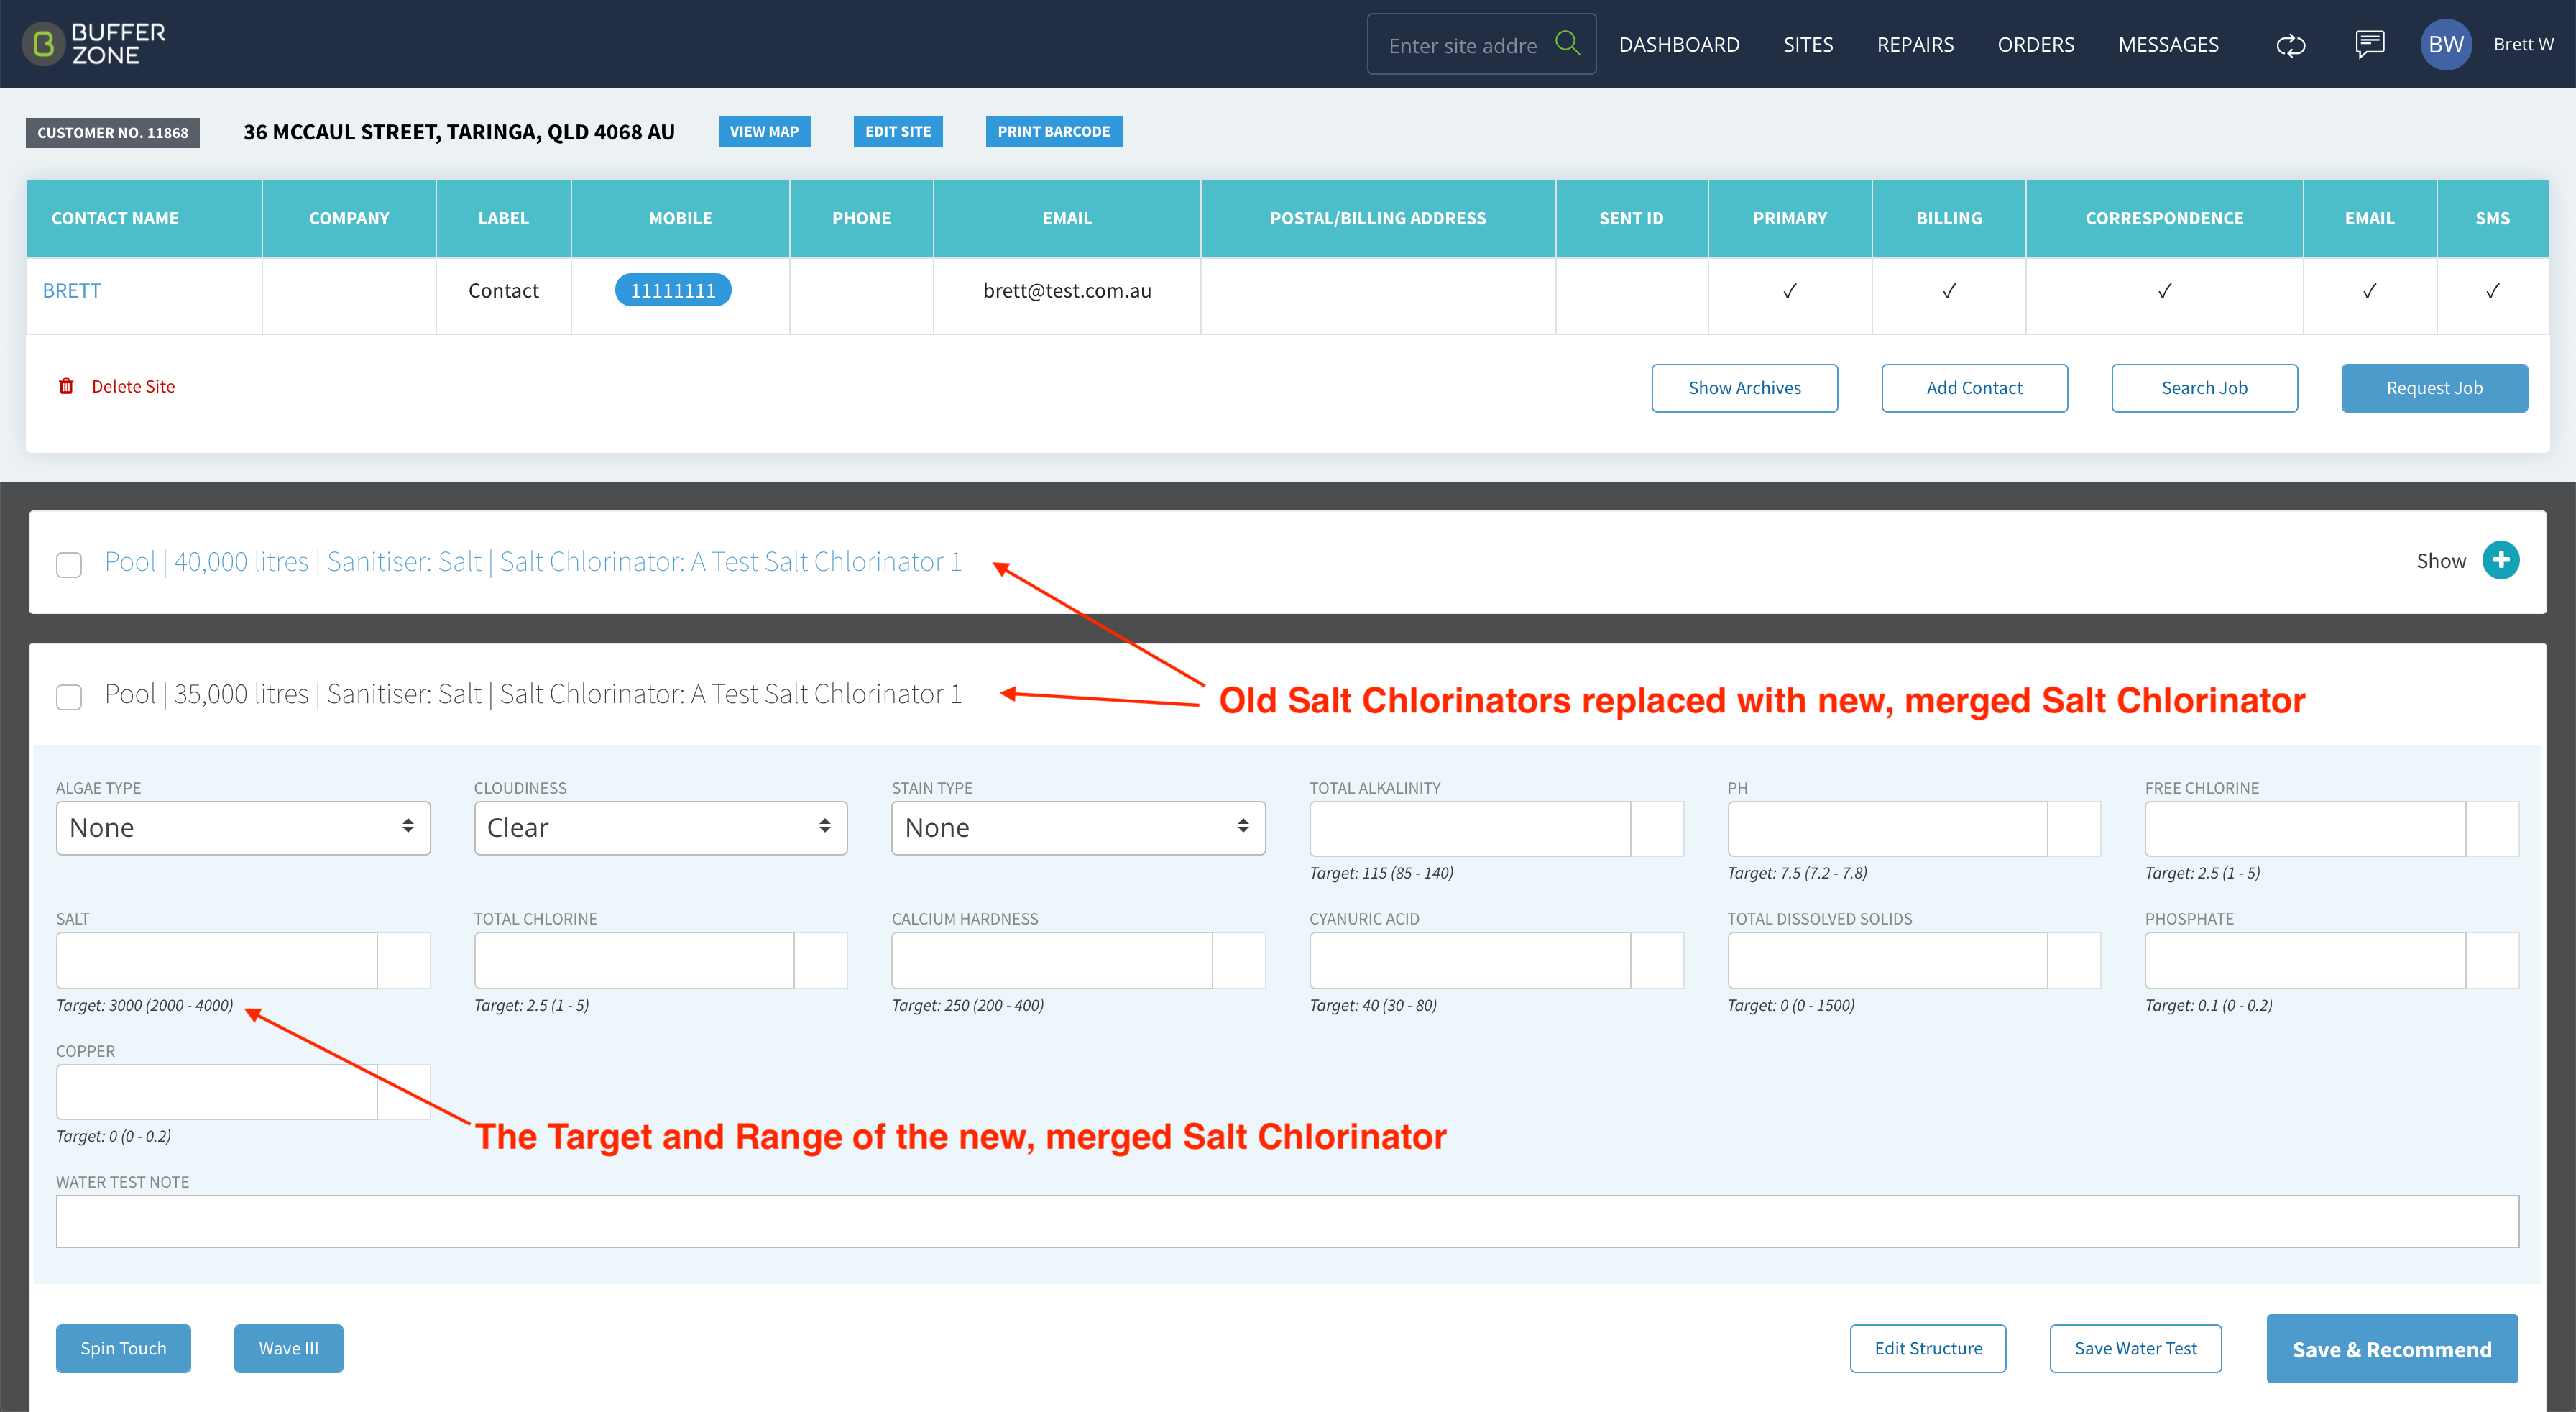Viewport: 2576px width, 1412px height.
Task: Expand first pool with plus icon
Action: pyautogui.click(x=2501, y=560)
